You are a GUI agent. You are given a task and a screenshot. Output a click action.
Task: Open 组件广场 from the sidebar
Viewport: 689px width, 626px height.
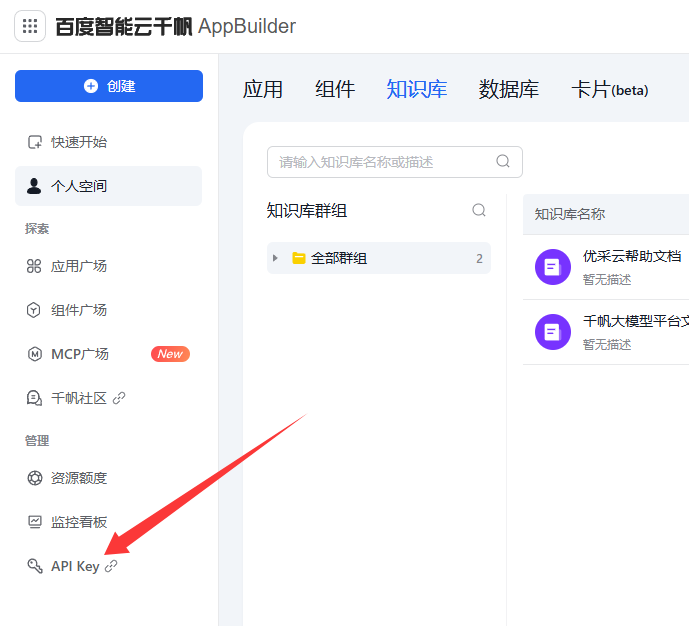79,310
